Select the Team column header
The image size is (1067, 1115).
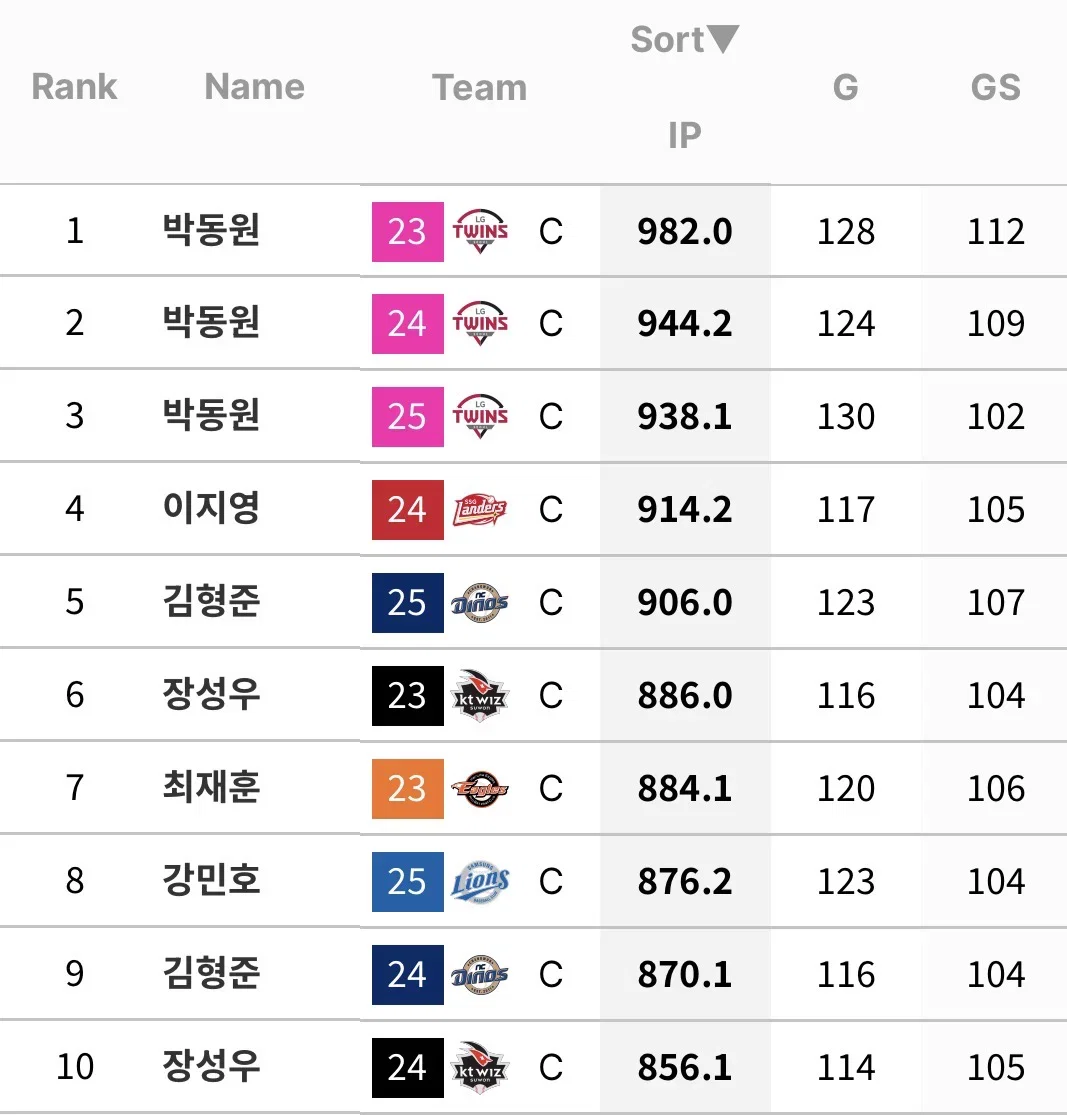pos(480,87)
